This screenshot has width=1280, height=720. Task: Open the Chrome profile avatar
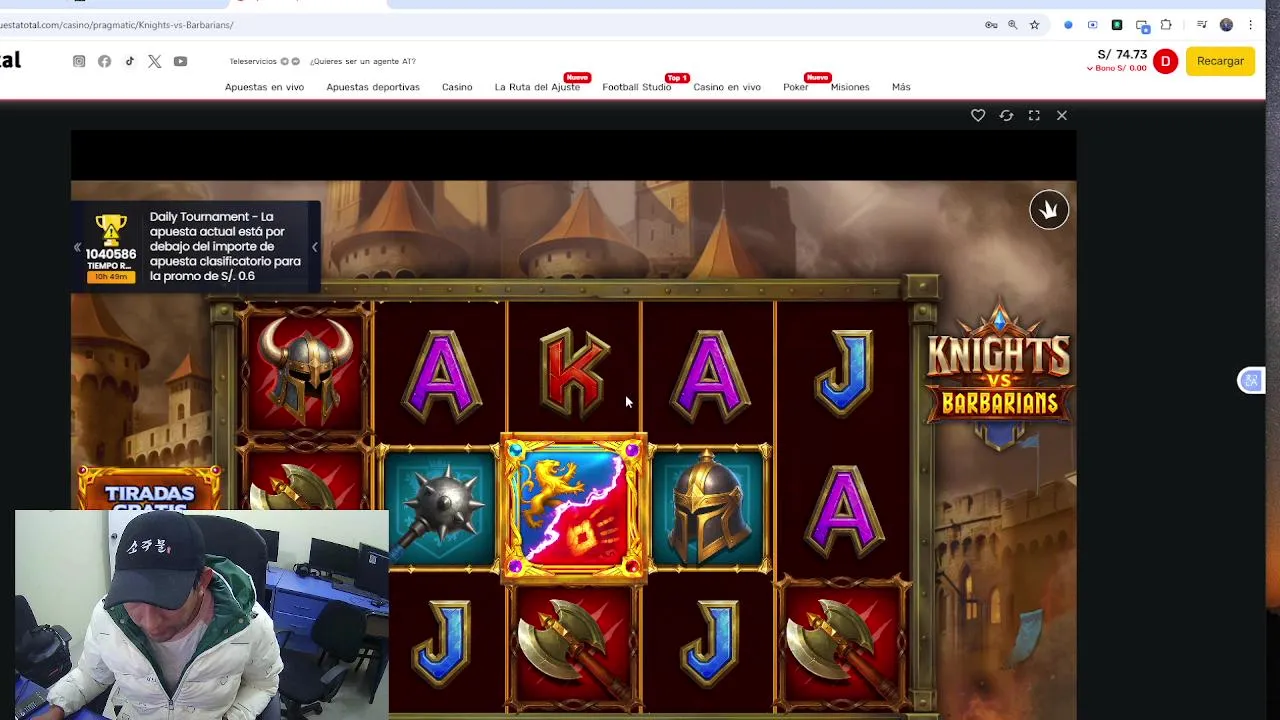click(x=1226, y=25)
